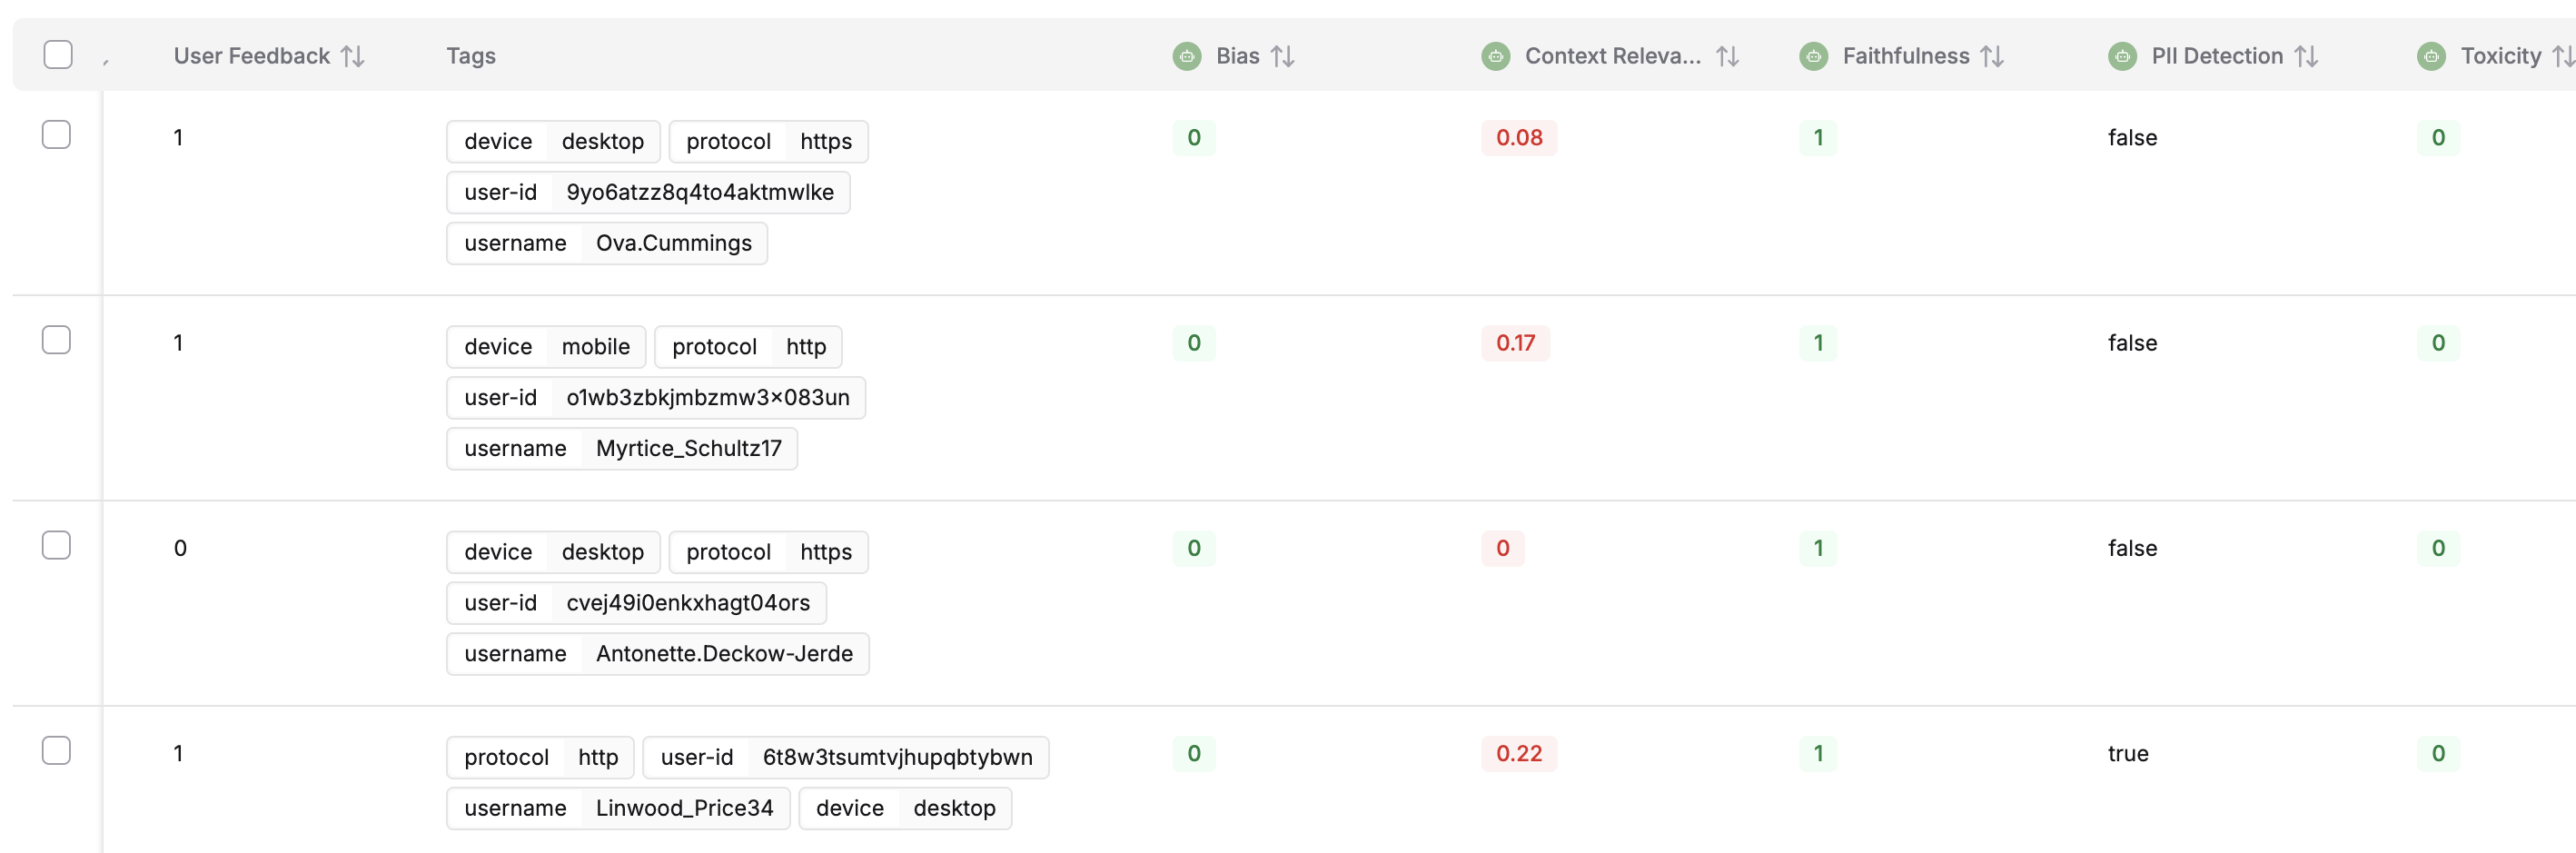Viewport: 2576px width, 853px height.
Task: Click the device desktop tag chip
Action: pyautogui.click(x=553, y=141)
